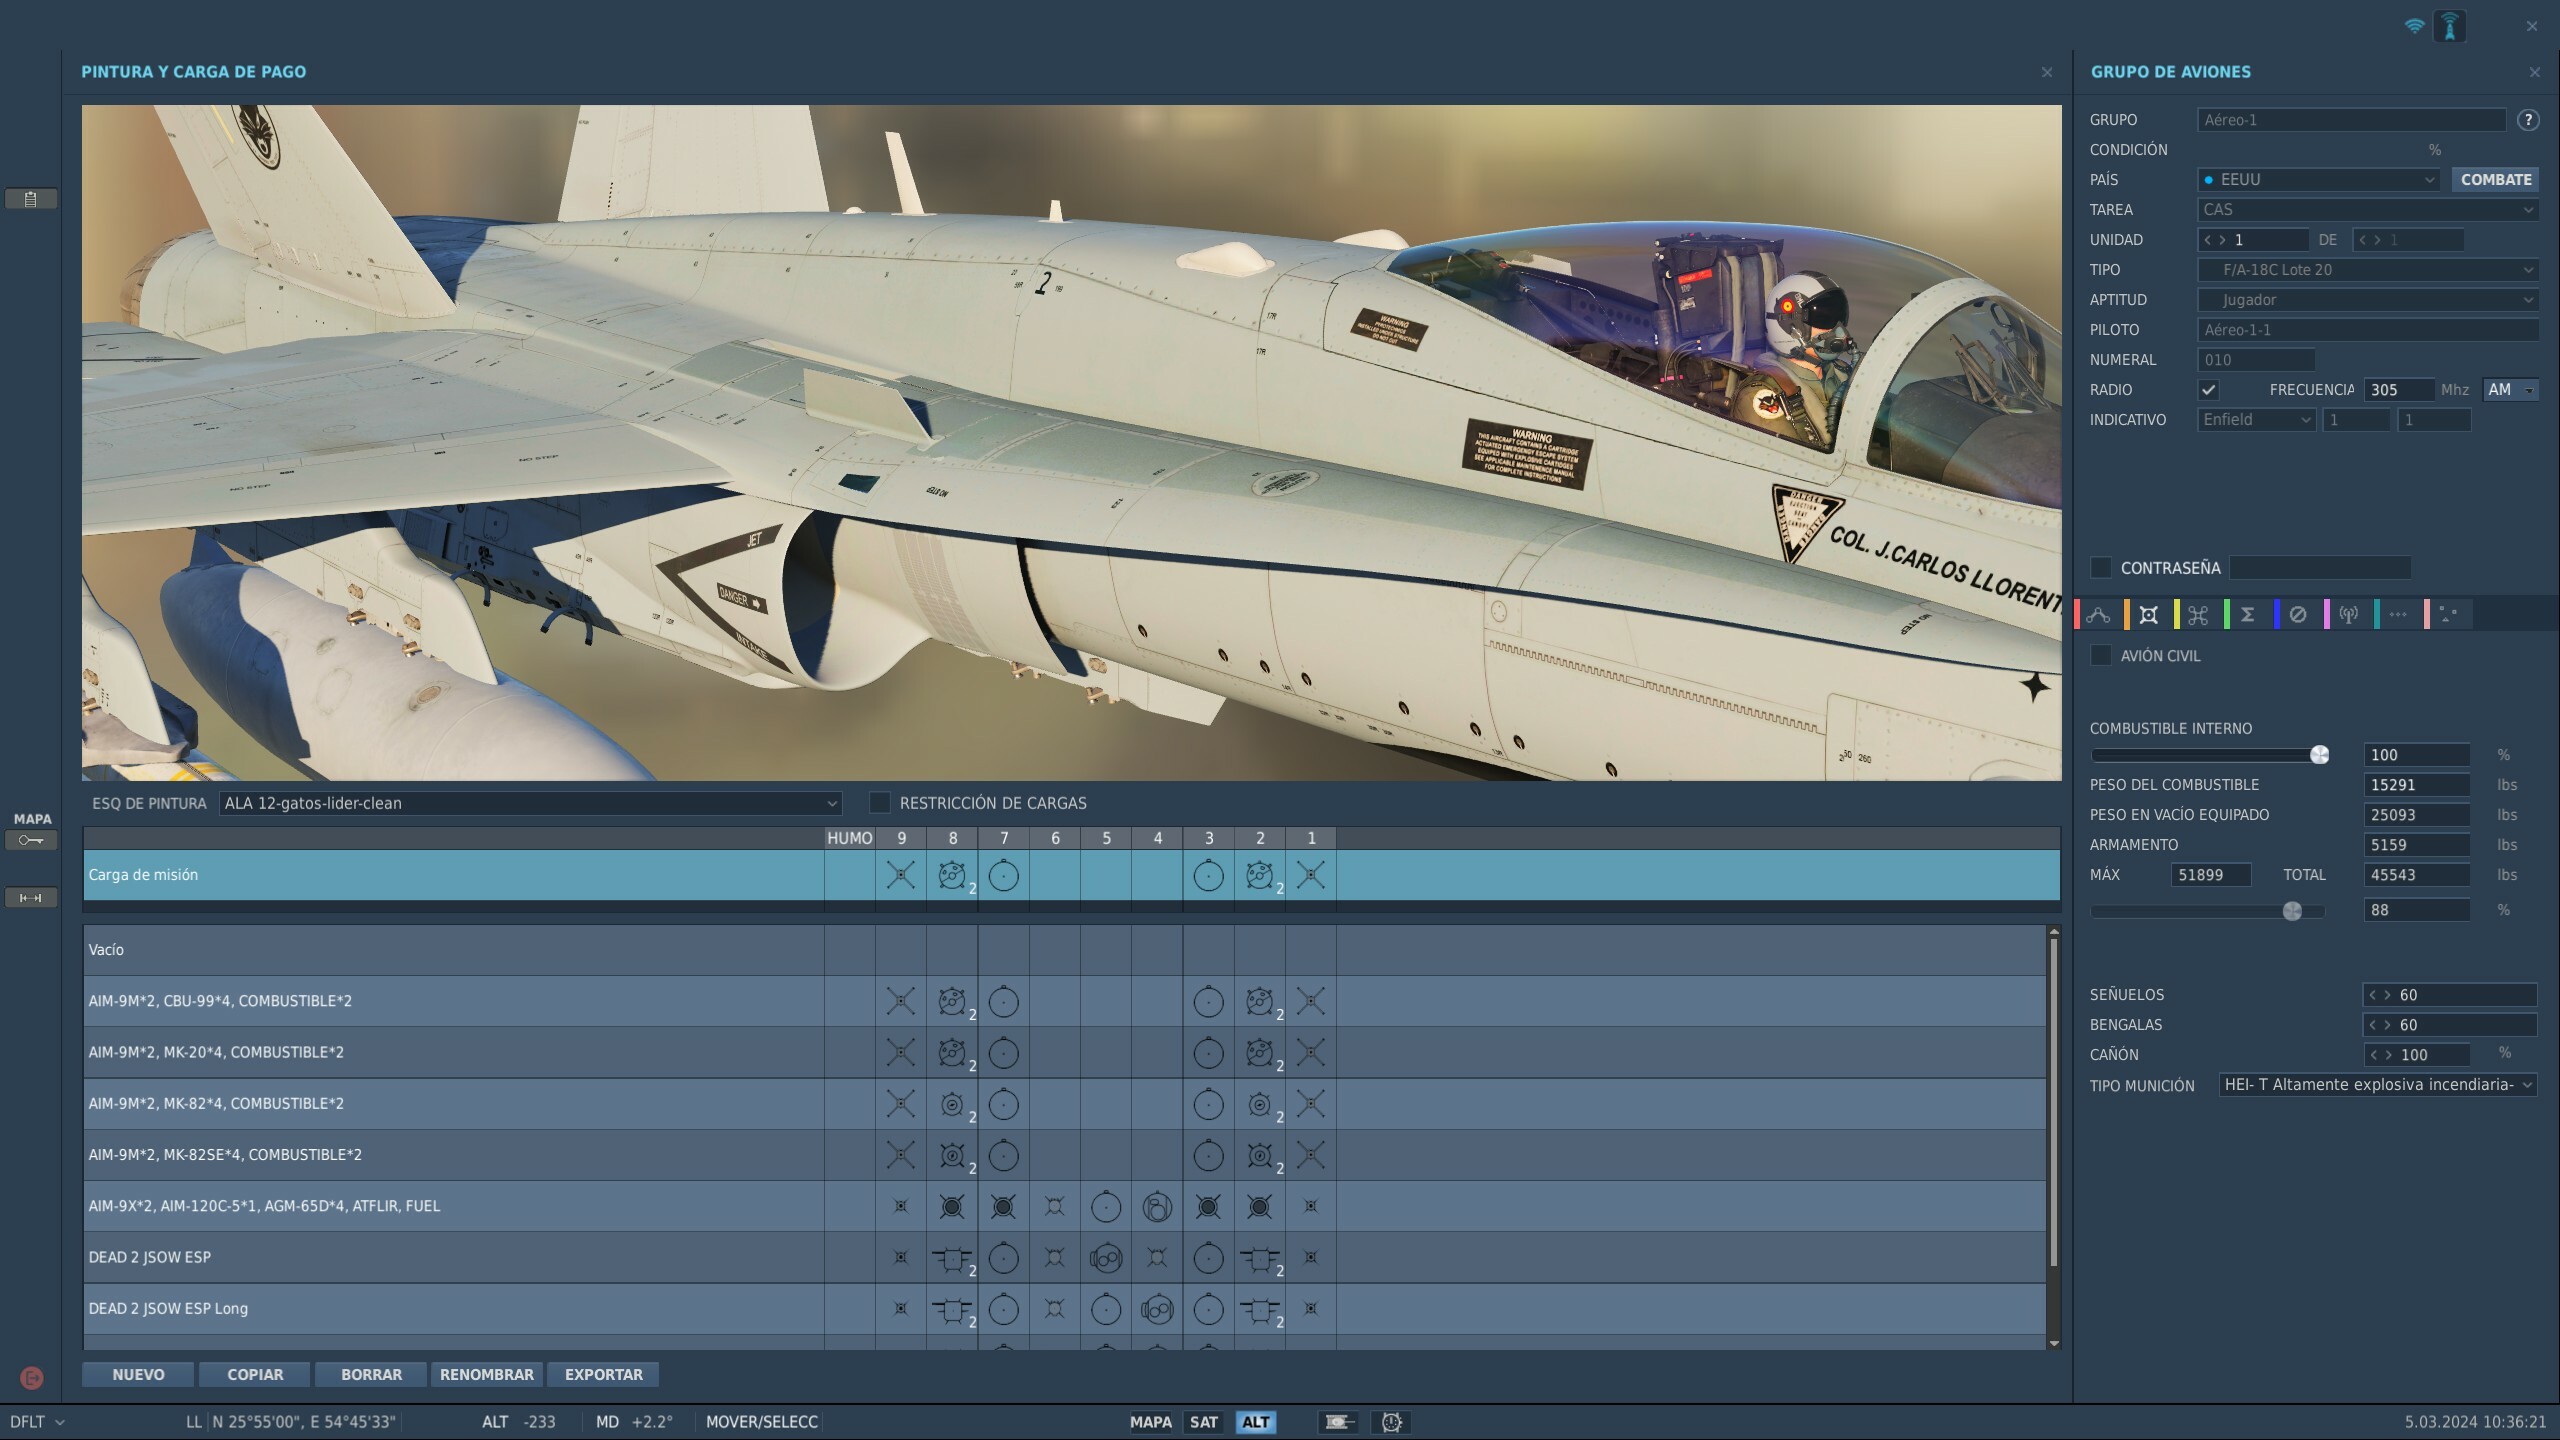2560x1440 pixels.
Task: Open the failures tab with slashed circle
Action: pyautogui.click(x=2298, y=615)
